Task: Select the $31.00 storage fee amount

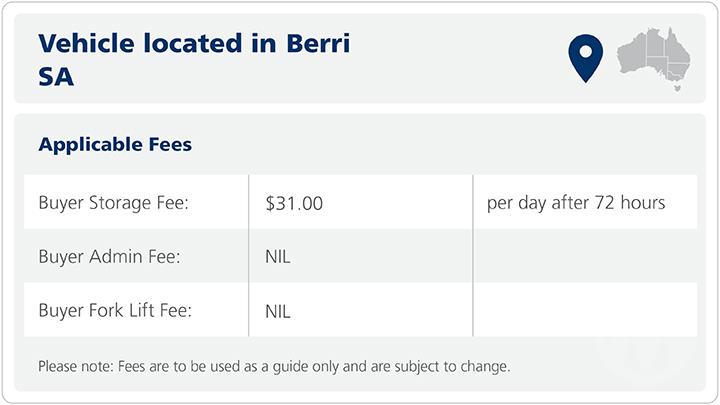Action: click(x=294, y=203)
